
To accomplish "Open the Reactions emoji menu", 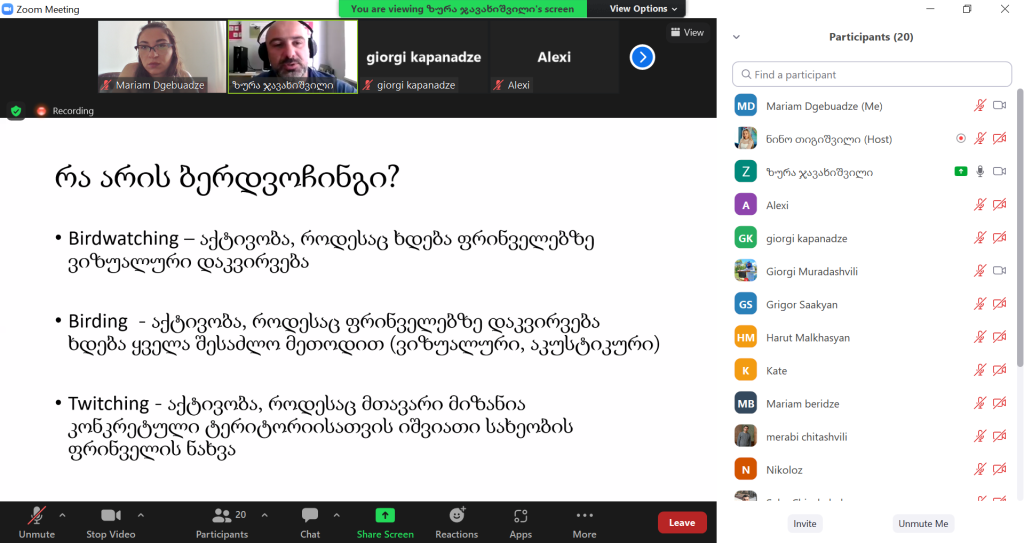I will pyautogui.click(x=457, y=516).
